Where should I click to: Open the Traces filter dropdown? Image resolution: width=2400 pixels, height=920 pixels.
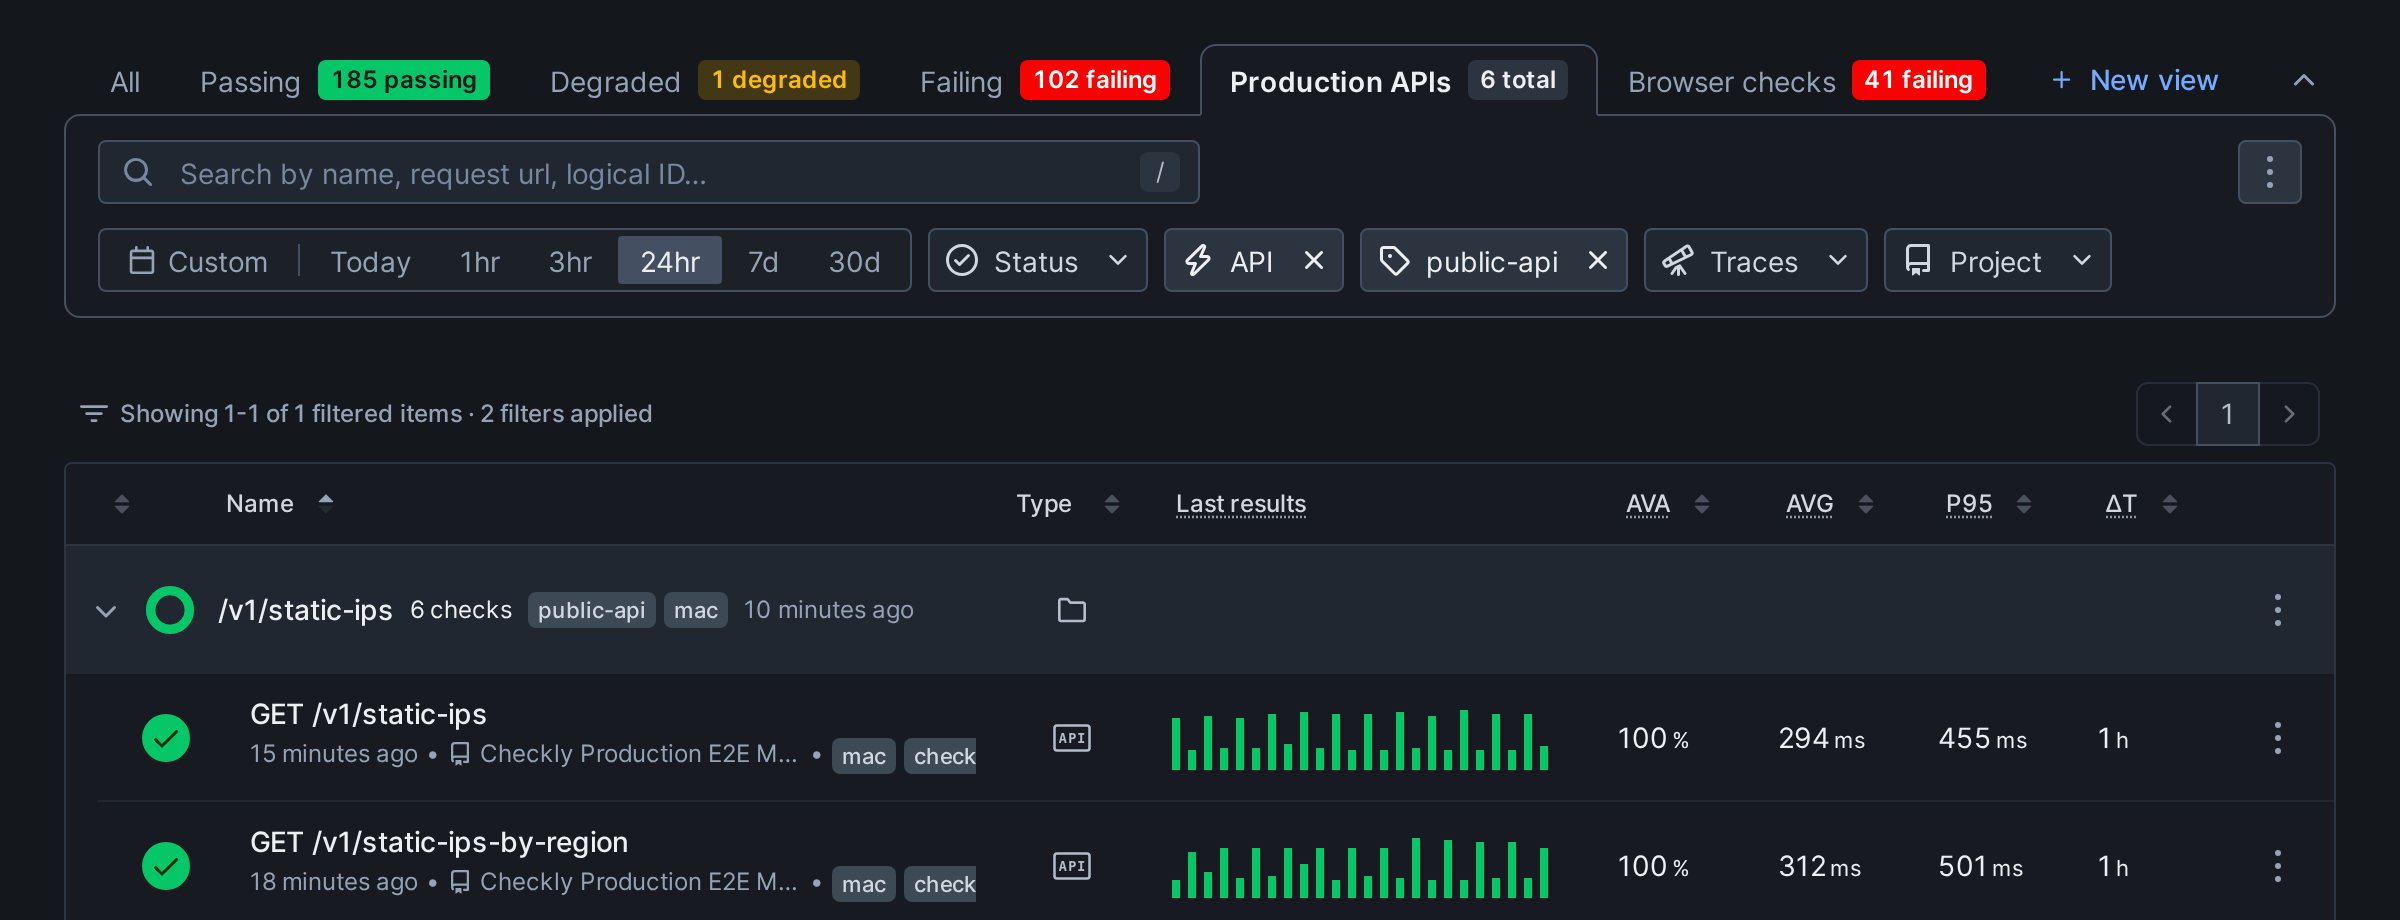click(1755, 260)
